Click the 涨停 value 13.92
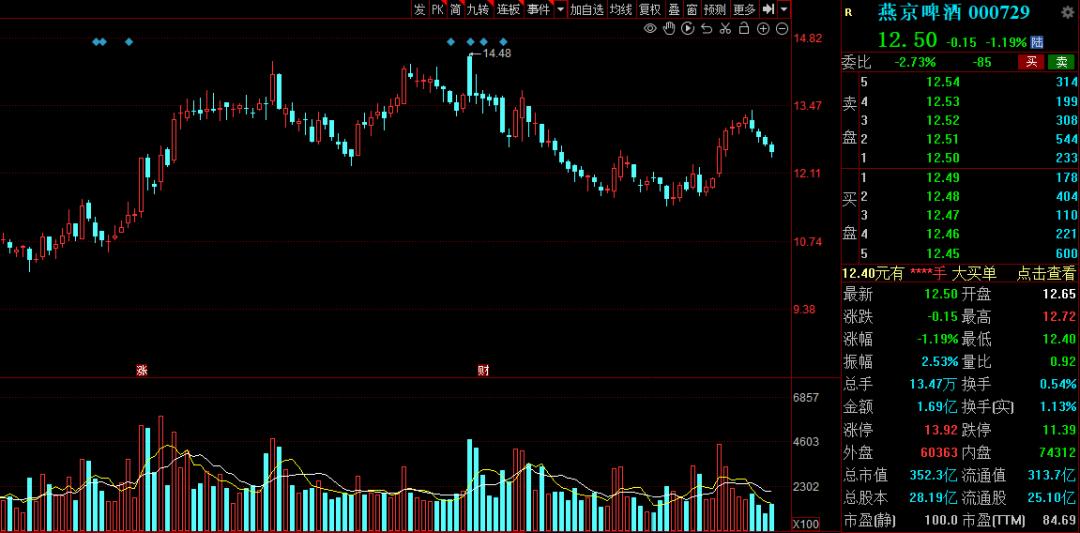The image size is (1080, 533). [x=941, y=430]
